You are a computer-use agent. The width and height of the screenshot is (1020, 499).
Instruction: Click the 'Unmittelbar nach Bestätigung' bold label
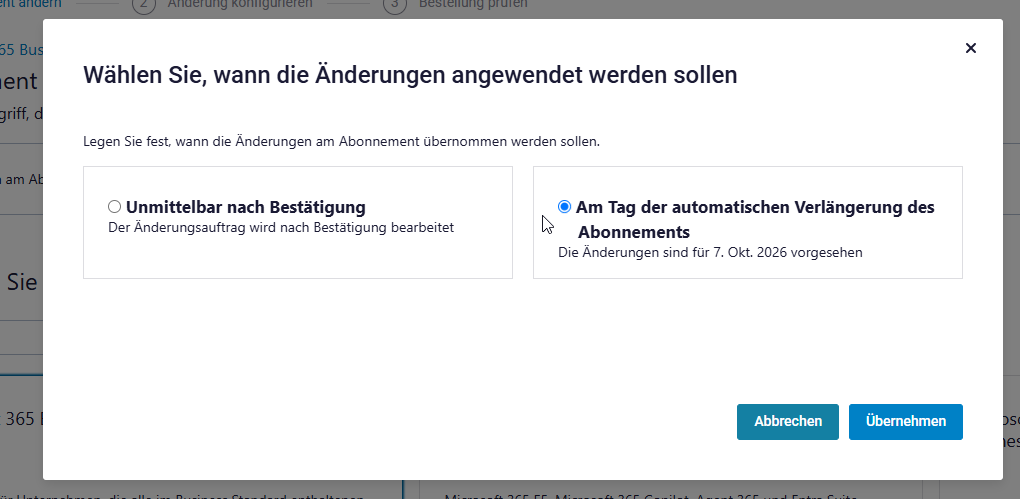pyautogui.click(x=246, y=208)
